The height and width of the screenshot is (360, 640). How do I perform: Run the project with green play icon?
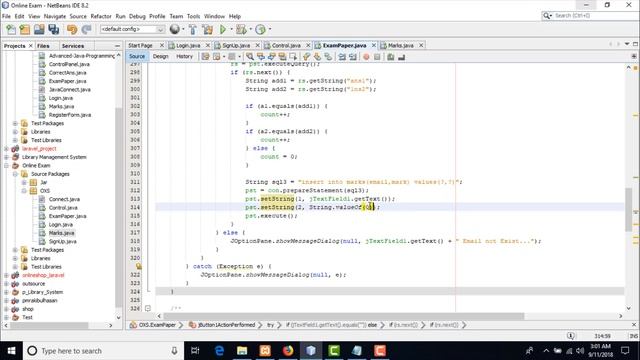click(223, 29)
